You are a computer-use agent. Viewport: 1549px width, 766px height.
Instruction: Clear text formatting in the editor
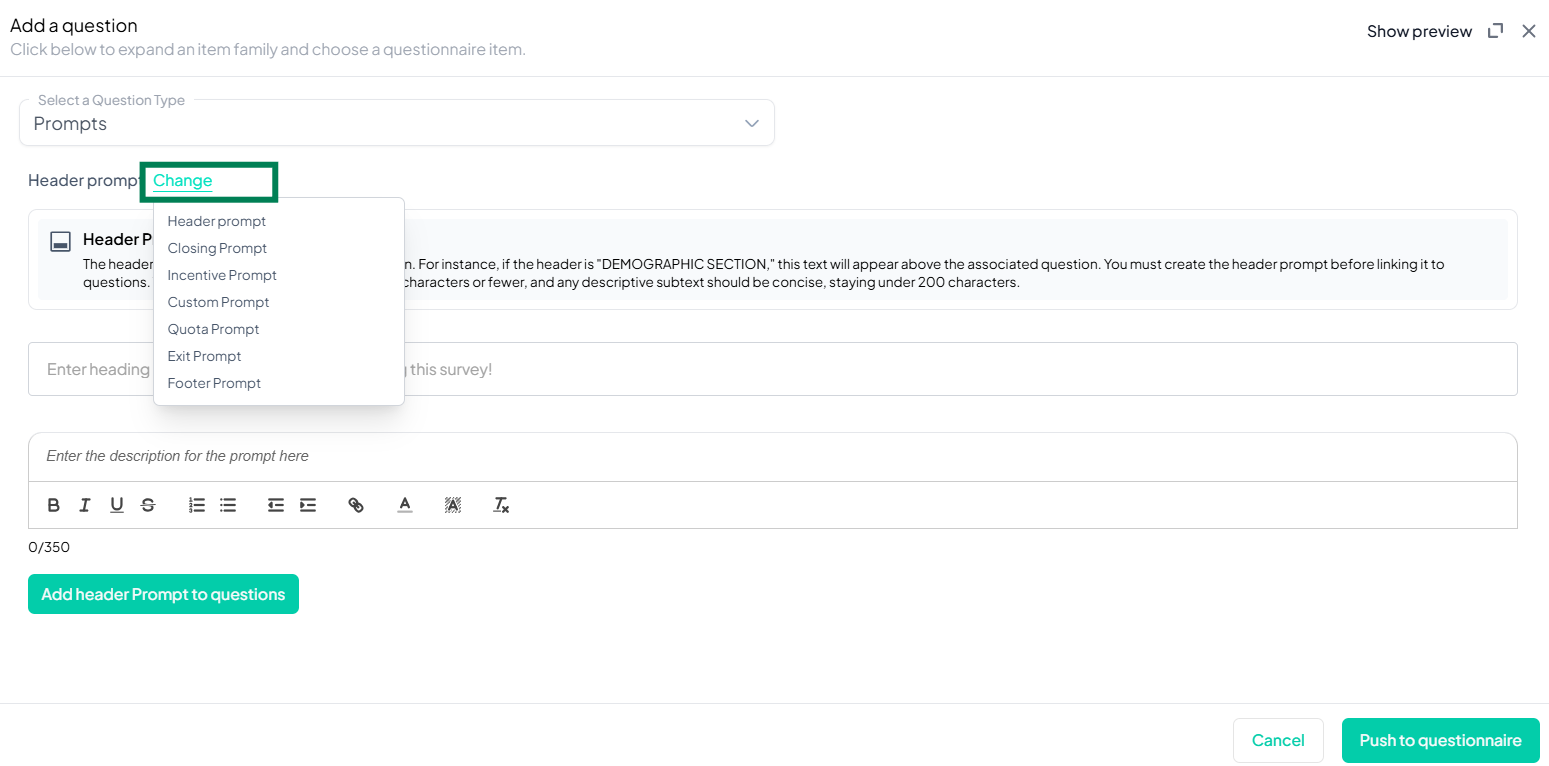click(x=501, y=505)
